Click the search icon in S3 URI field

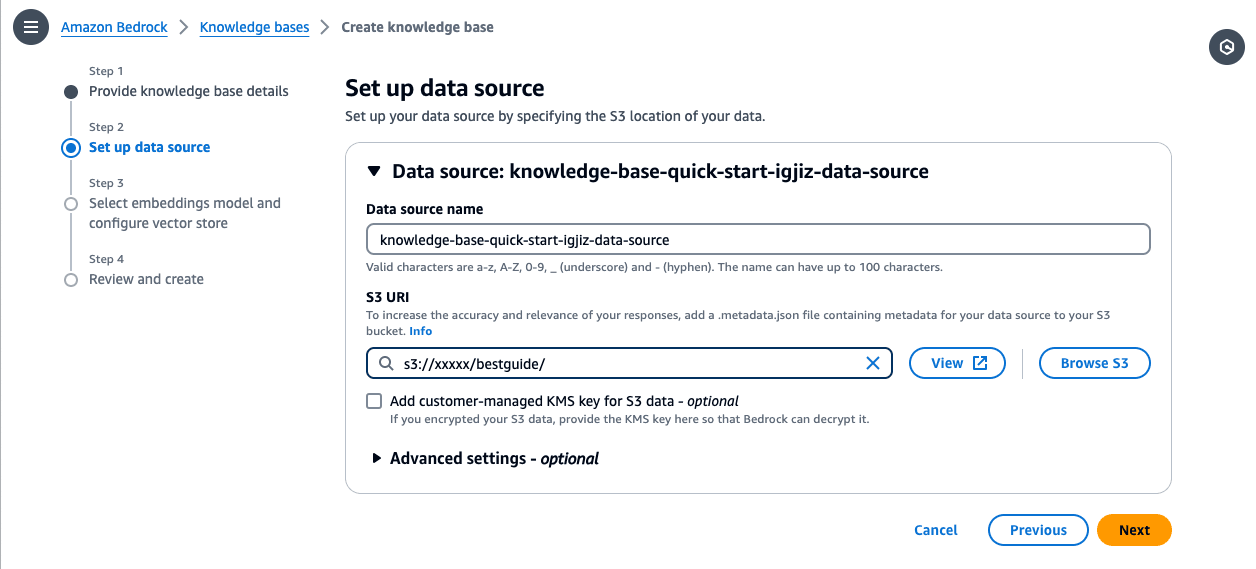click(x=386, y=364)
